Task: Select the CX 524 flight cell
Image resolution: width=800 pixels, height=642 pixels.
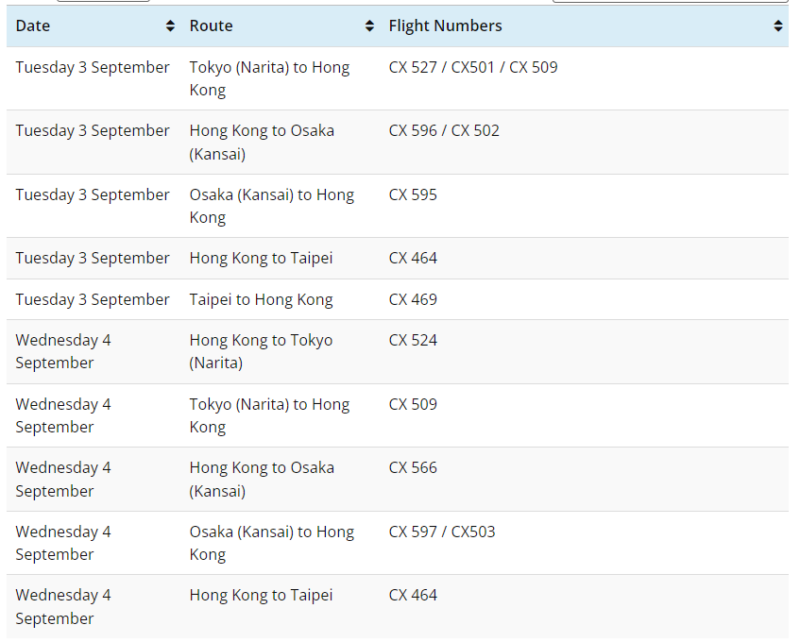Action: coord(413,341)
